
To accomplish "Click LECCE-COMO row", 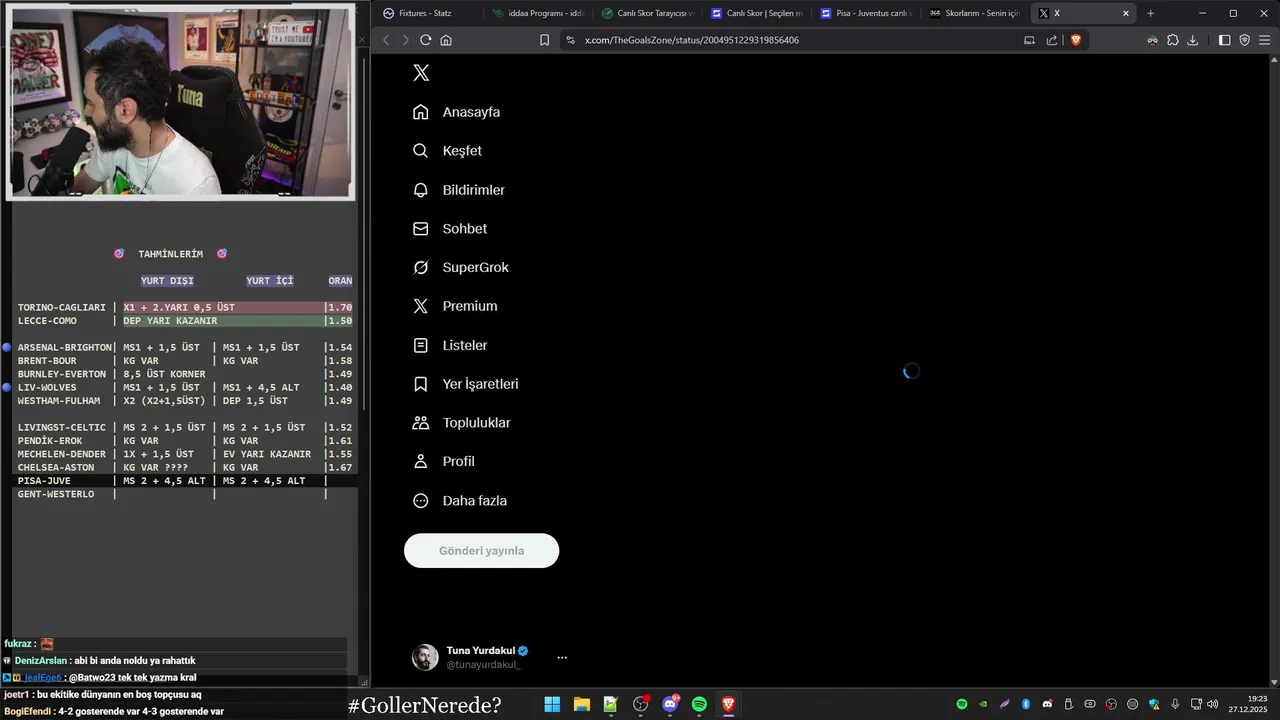I will click(185, 321).
